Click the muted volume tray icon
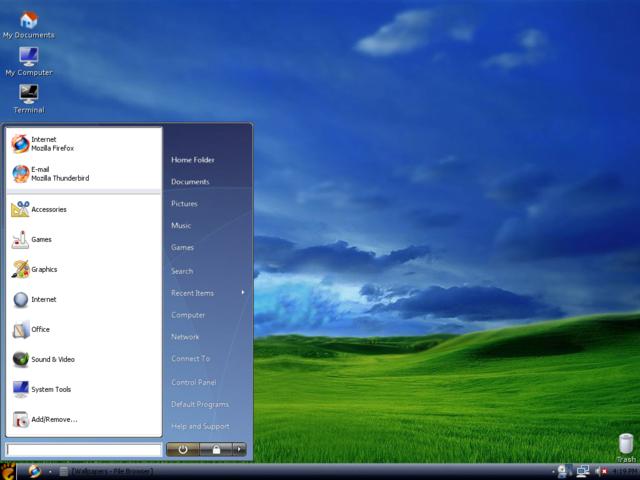 coord(601,471)
